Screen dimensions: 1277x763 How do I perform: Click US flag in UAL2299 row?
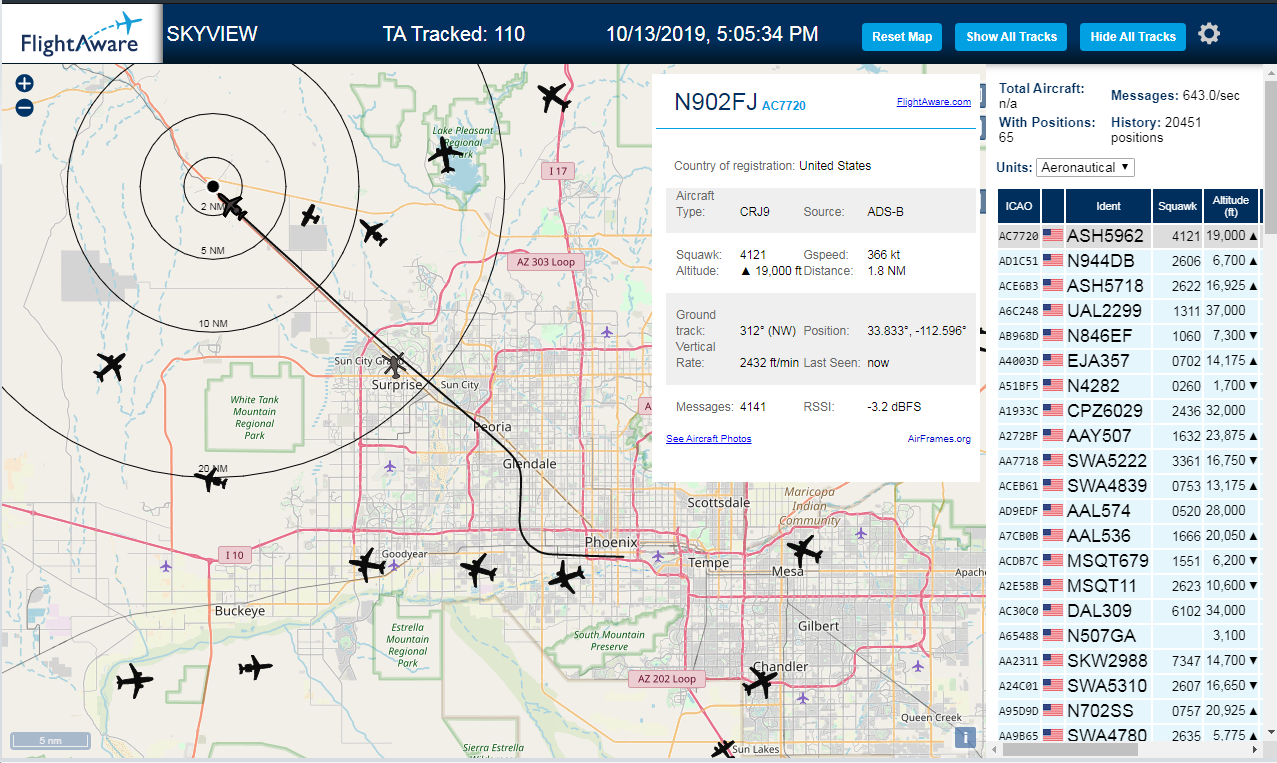click(x=1053, y=311)
